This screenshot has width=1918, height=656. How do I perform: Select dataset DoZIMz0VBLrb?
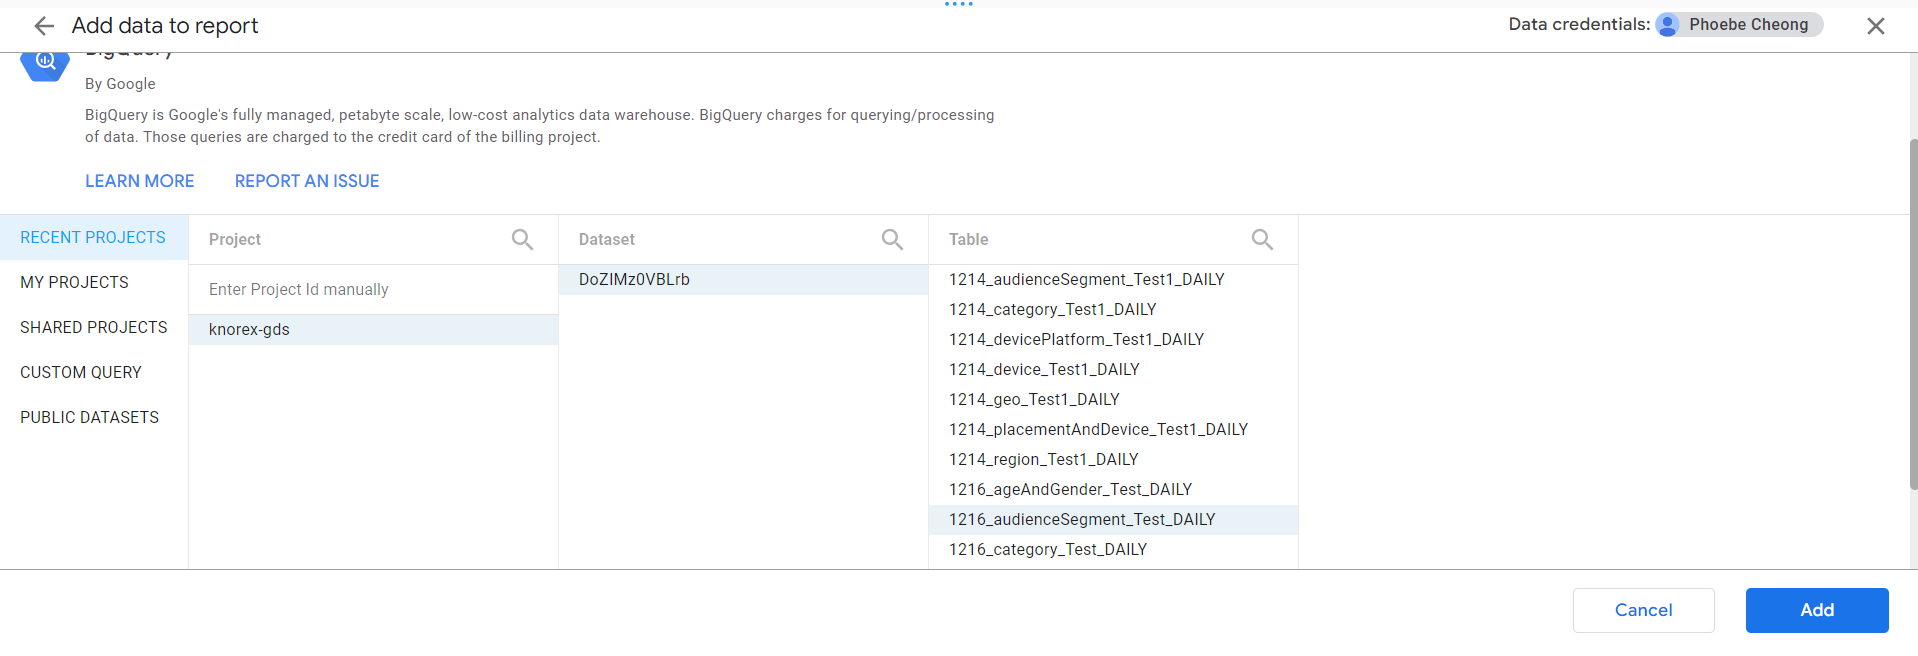[x=634, y=279]
